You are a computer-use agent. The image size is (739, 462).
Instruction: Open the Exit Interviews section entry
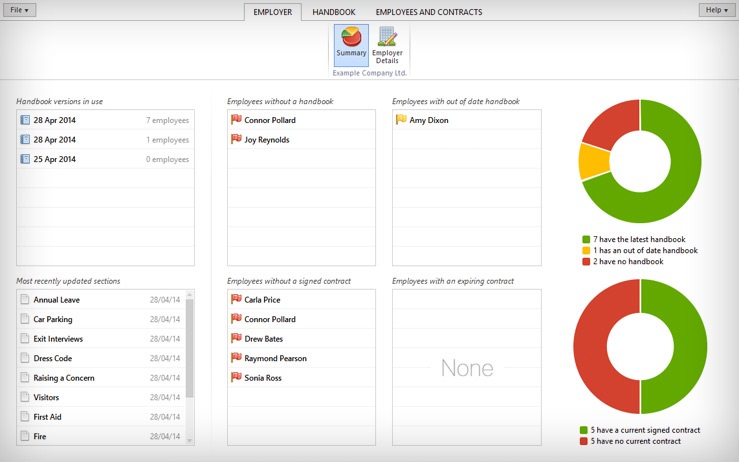[x=58, y=339]
